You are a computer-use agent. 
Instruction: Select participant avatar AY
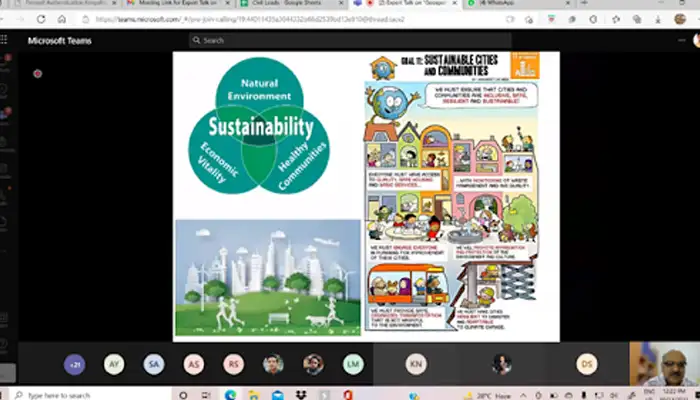coord(114,364)
